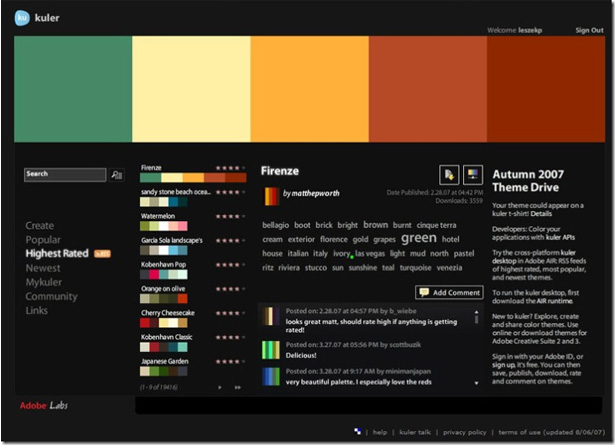
Task: Click the left theme action icon above Date Published
Action: [449, 174]
